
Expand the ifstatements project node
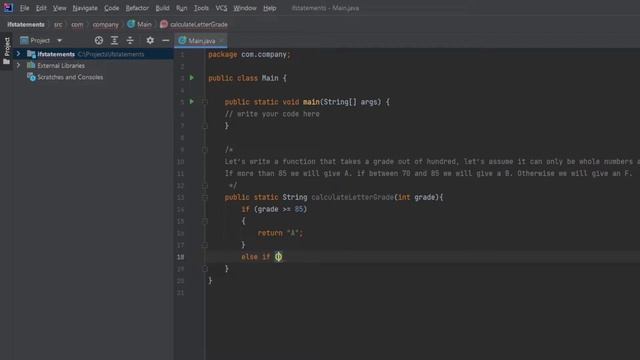[18, 54]
